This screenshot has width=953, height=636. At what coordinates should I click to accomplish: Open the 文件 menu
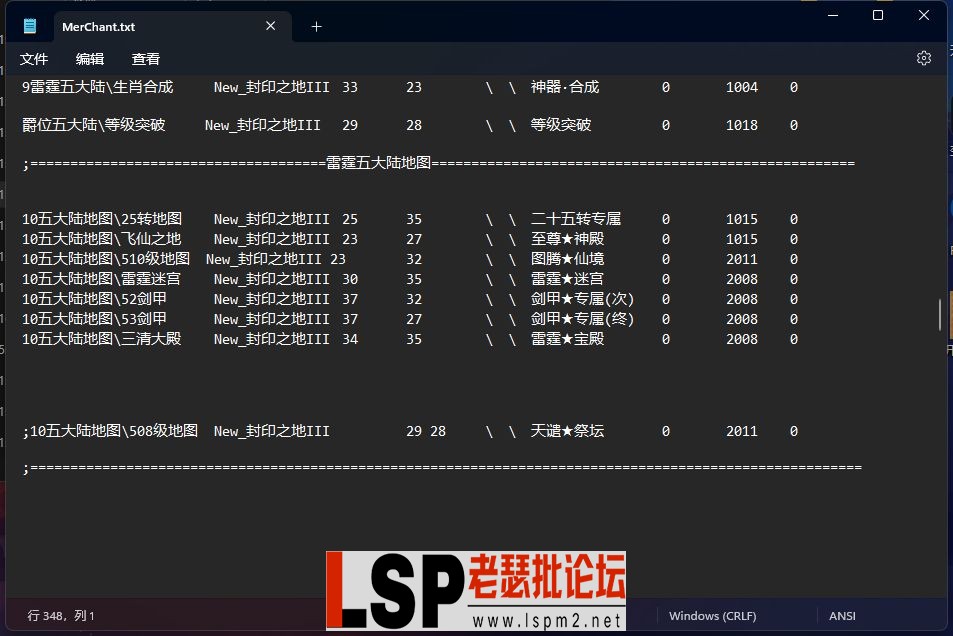click(34, 59)
